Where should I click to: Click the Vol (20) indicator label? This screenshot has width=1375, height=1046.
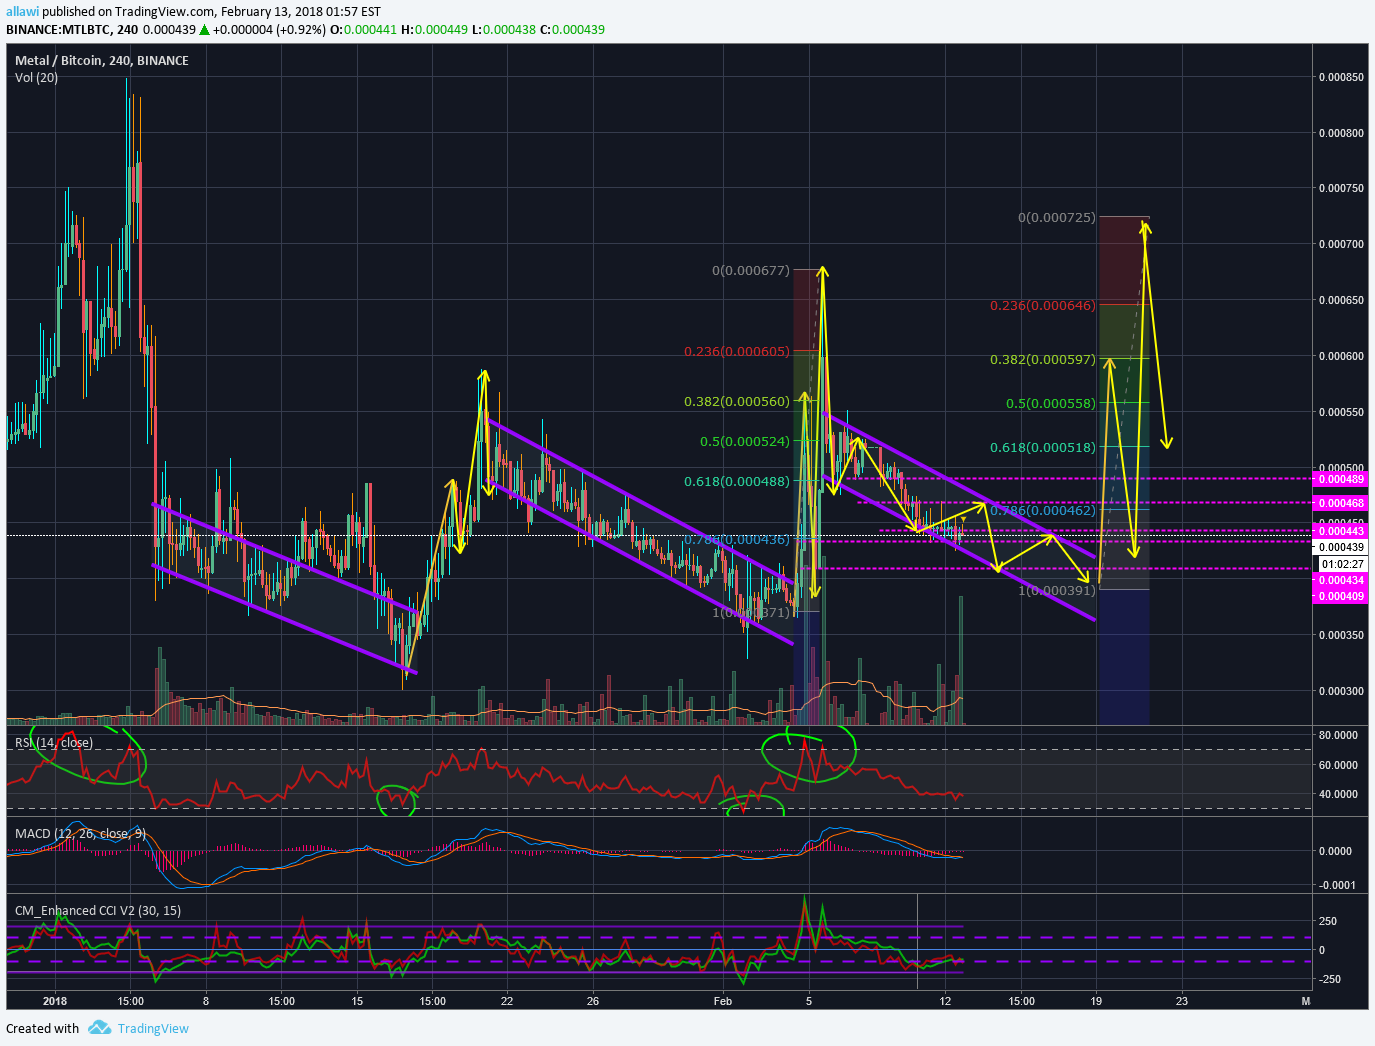(x=37, y=77)
